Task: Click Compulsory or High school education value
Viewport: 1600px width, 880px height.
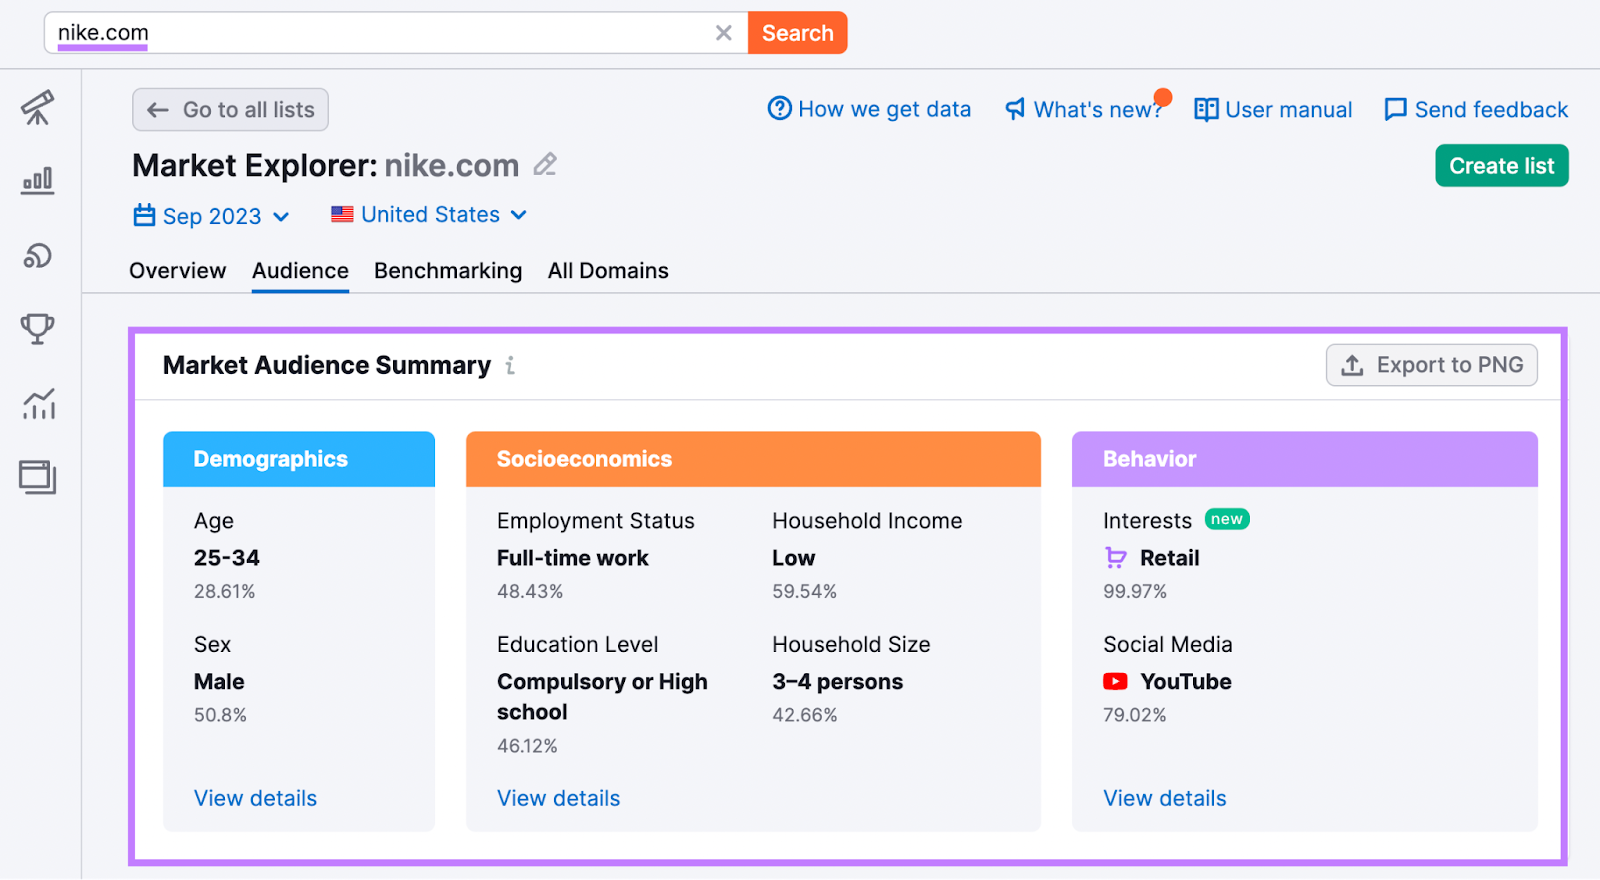Action: pos(602,697)
